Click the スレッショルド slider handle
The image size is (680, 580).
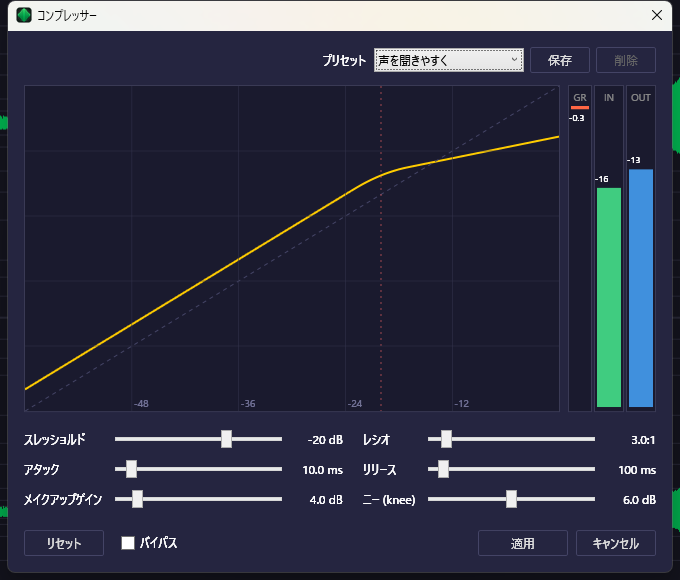227,439
